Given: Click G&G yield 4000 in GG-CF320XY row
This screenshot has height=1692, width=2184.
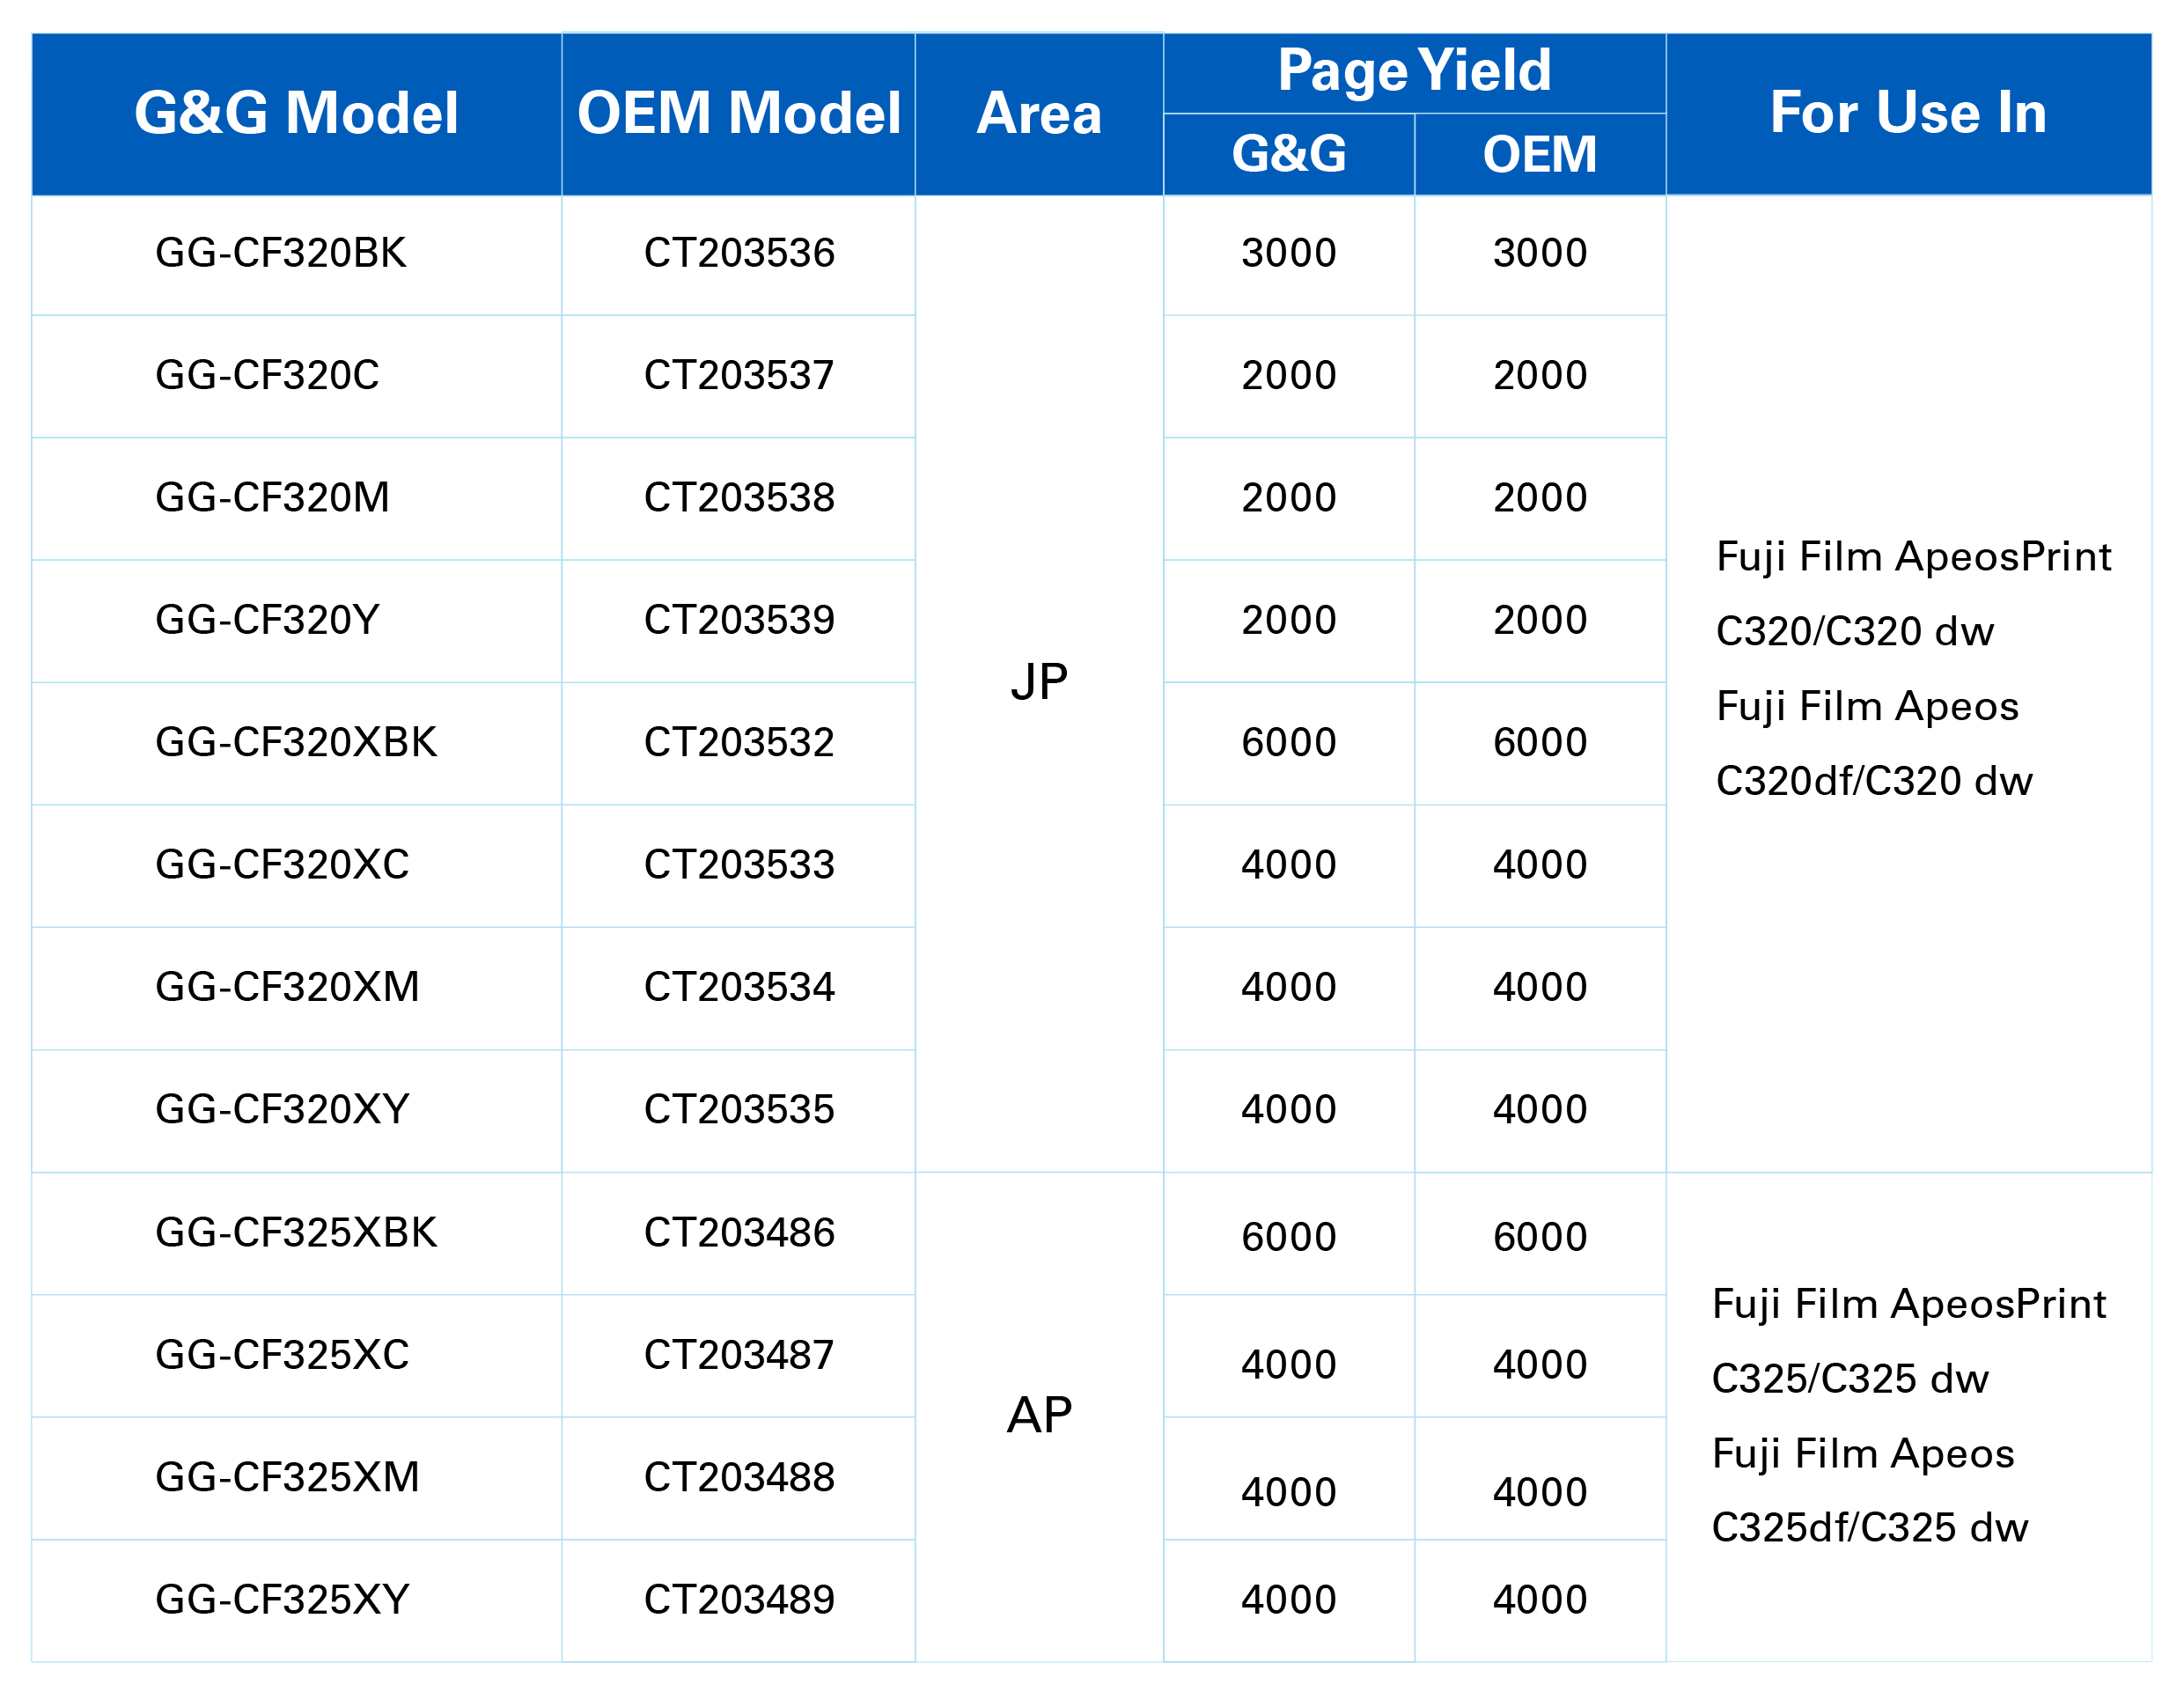Looking at the screenshot, I should pyautogui.click(x=1289, y=1109).
